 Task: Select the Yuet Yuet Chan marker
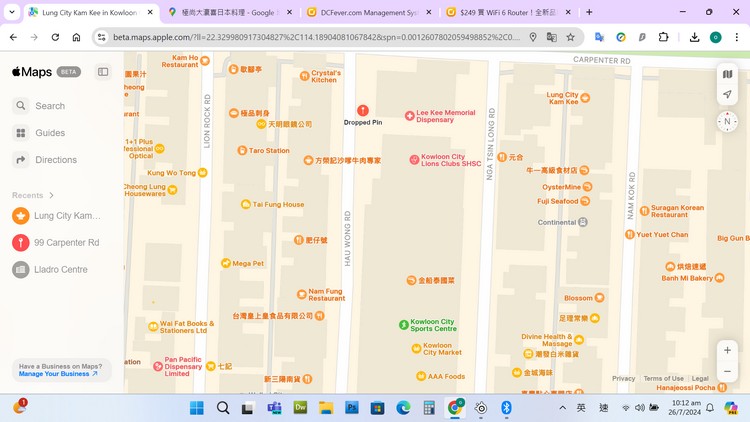(630, 234)
